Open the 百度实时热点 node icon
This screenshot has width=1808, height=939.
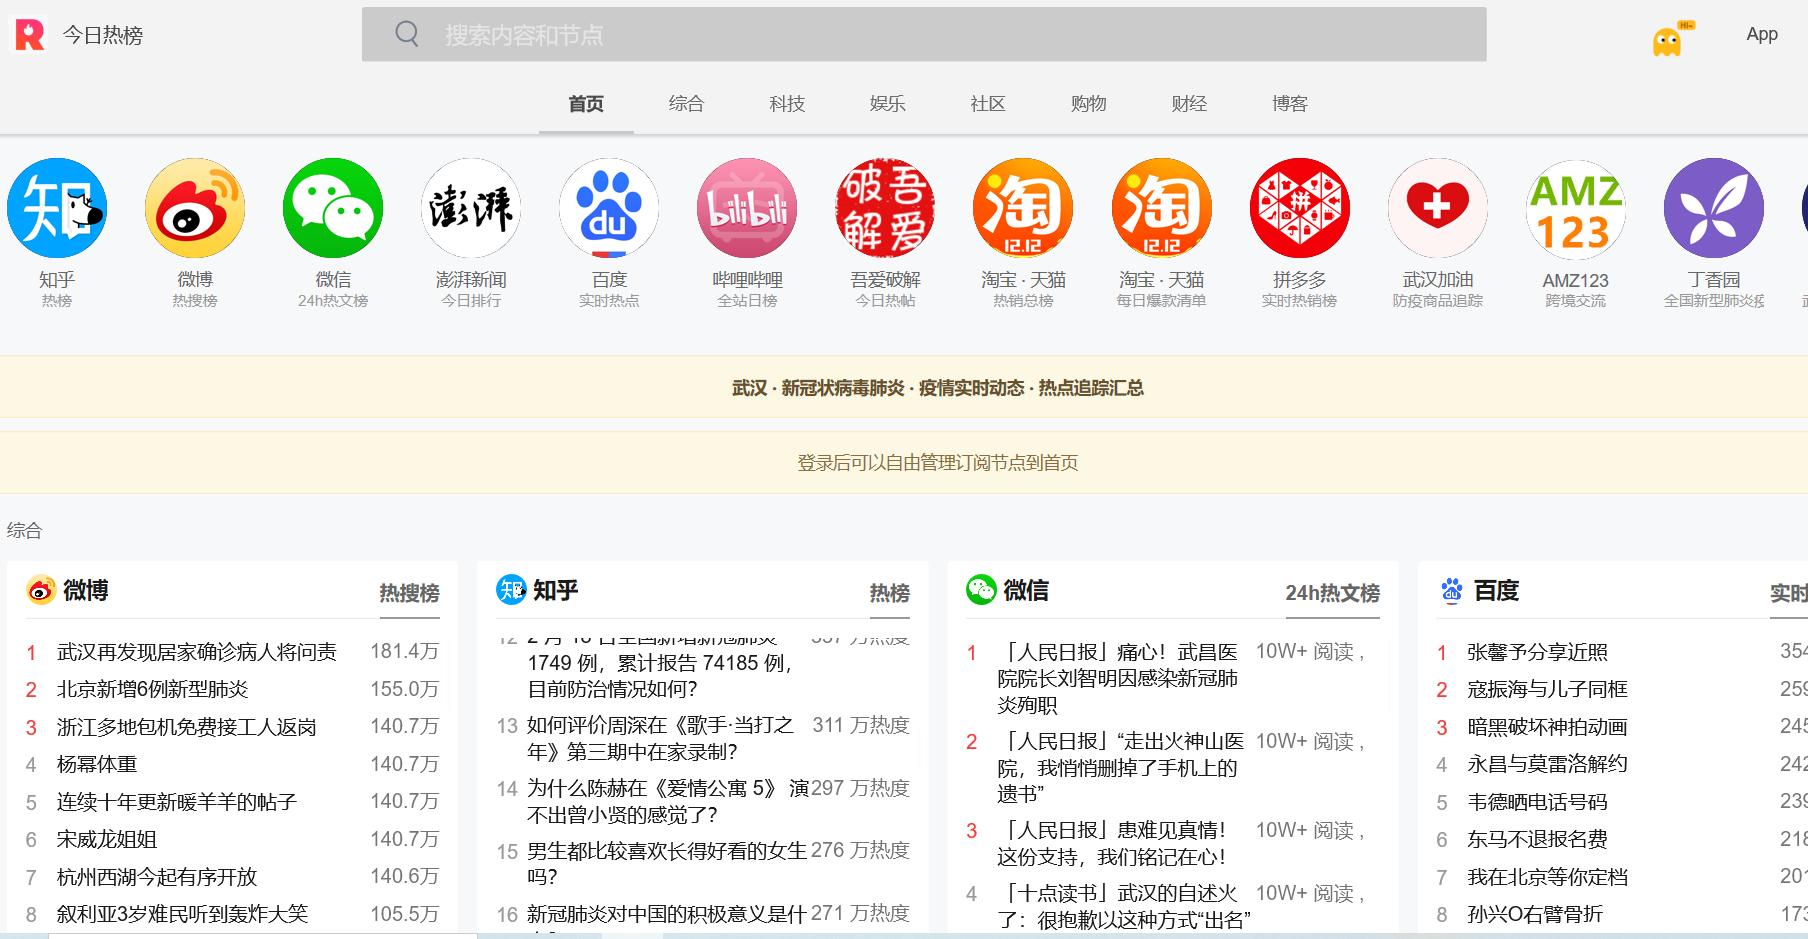click(607, 207)
